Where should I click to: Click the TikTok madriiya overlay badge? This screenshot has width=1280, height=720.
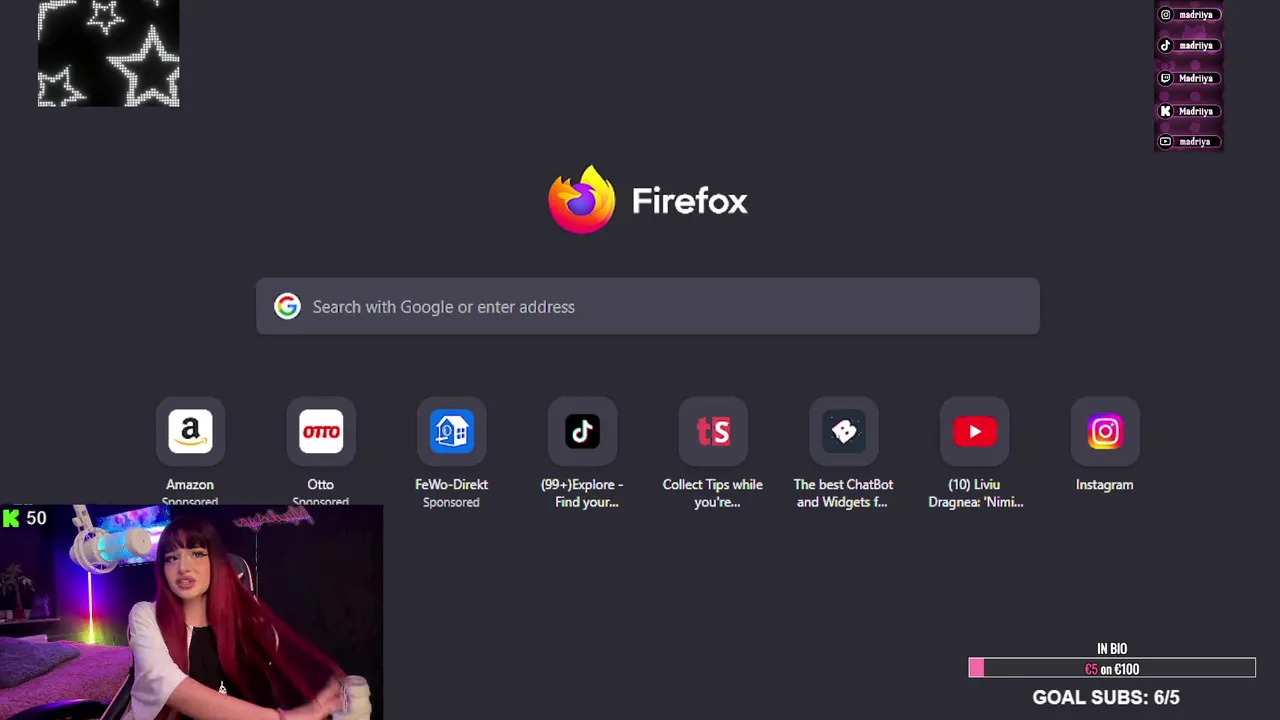click(x=1188, y=46)
